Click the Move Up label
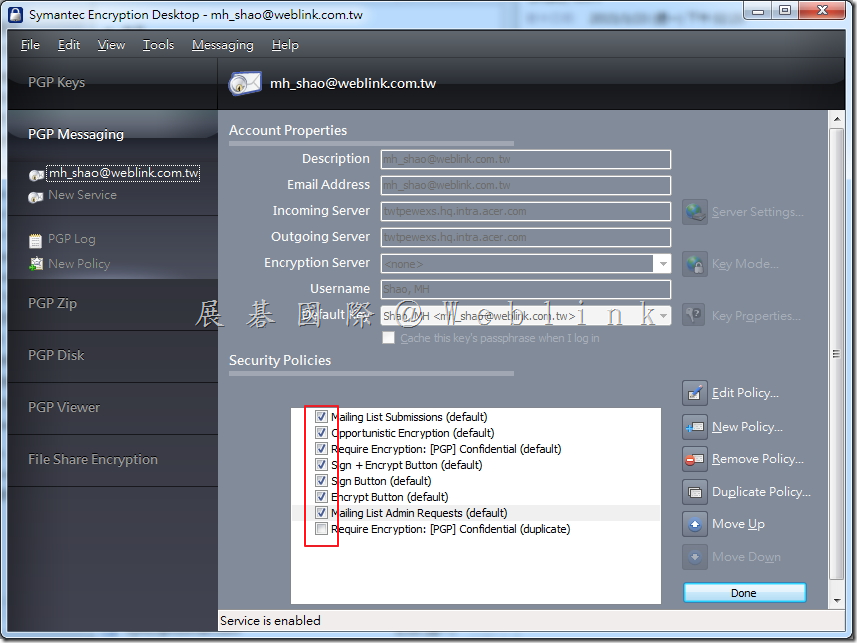Image resolution: width=857 pixels, height=643 pixels. (x=738, y=524)
